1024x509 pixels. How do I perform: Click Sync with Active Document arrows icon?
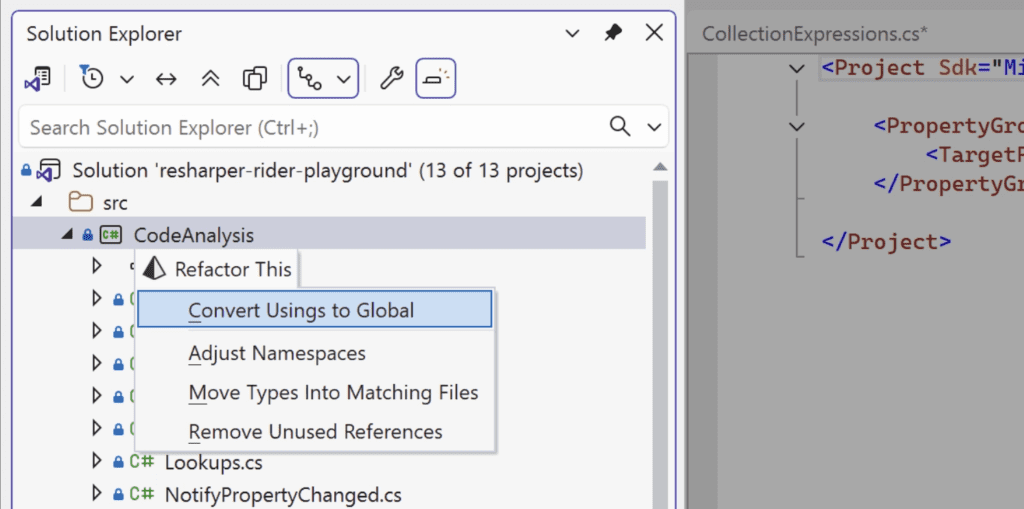[x=166, y=79]
